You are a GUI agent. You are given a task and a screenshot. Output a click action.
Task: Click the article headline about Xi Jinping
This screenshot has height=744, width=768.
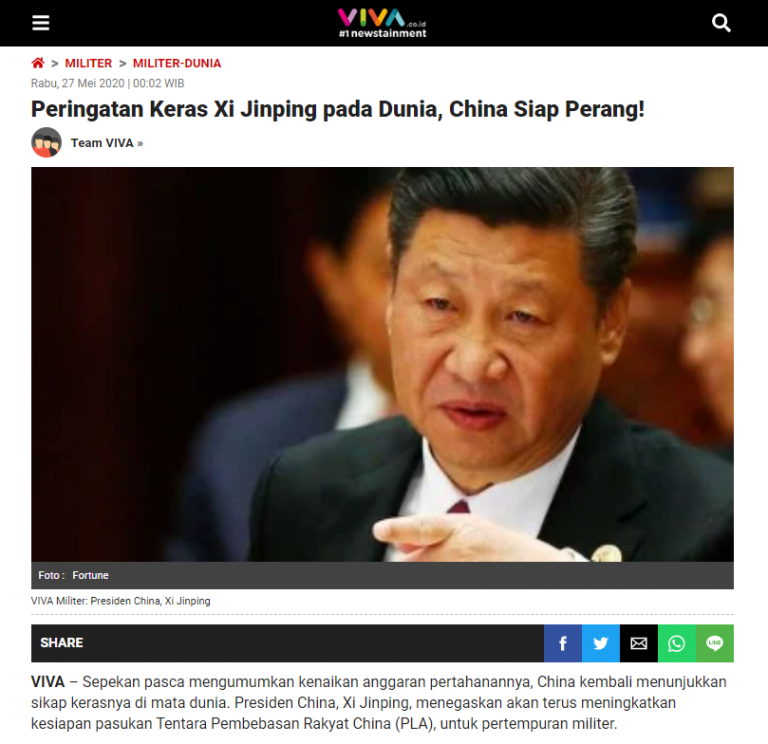(x=337, y=109)
